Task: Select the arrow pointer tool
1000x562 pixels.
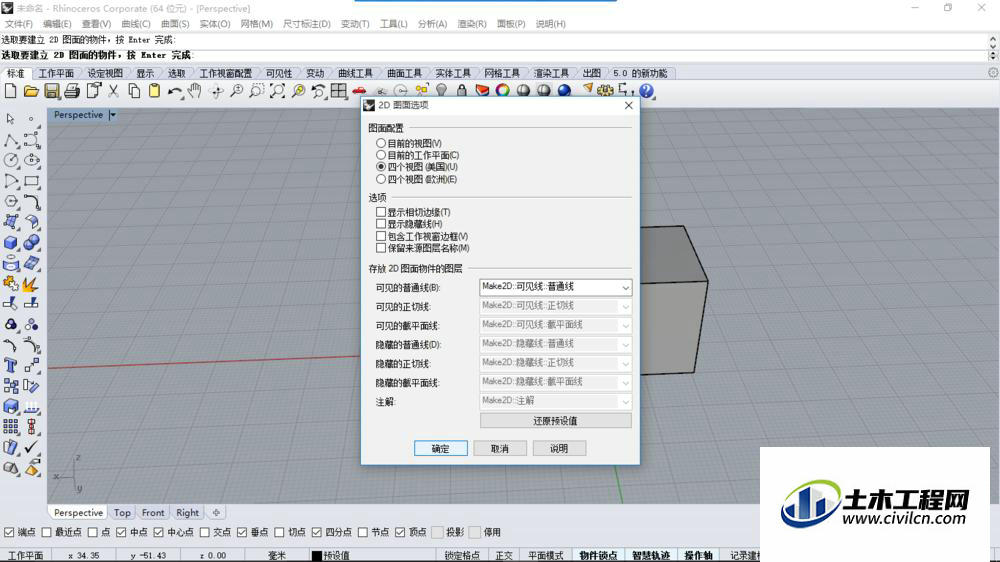Action: tap(10, 119)
